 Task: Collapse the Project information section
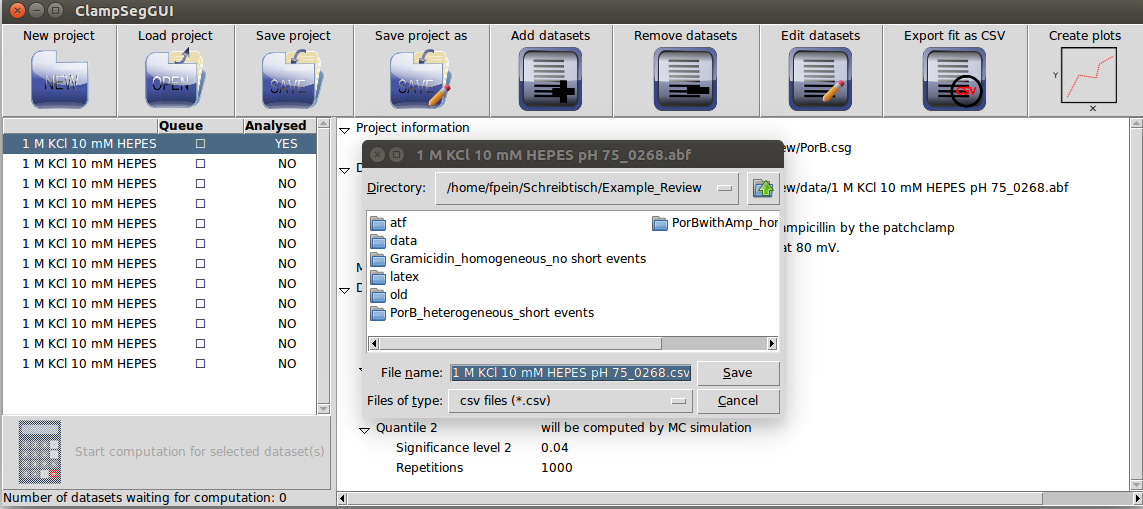tap(345, 129)
